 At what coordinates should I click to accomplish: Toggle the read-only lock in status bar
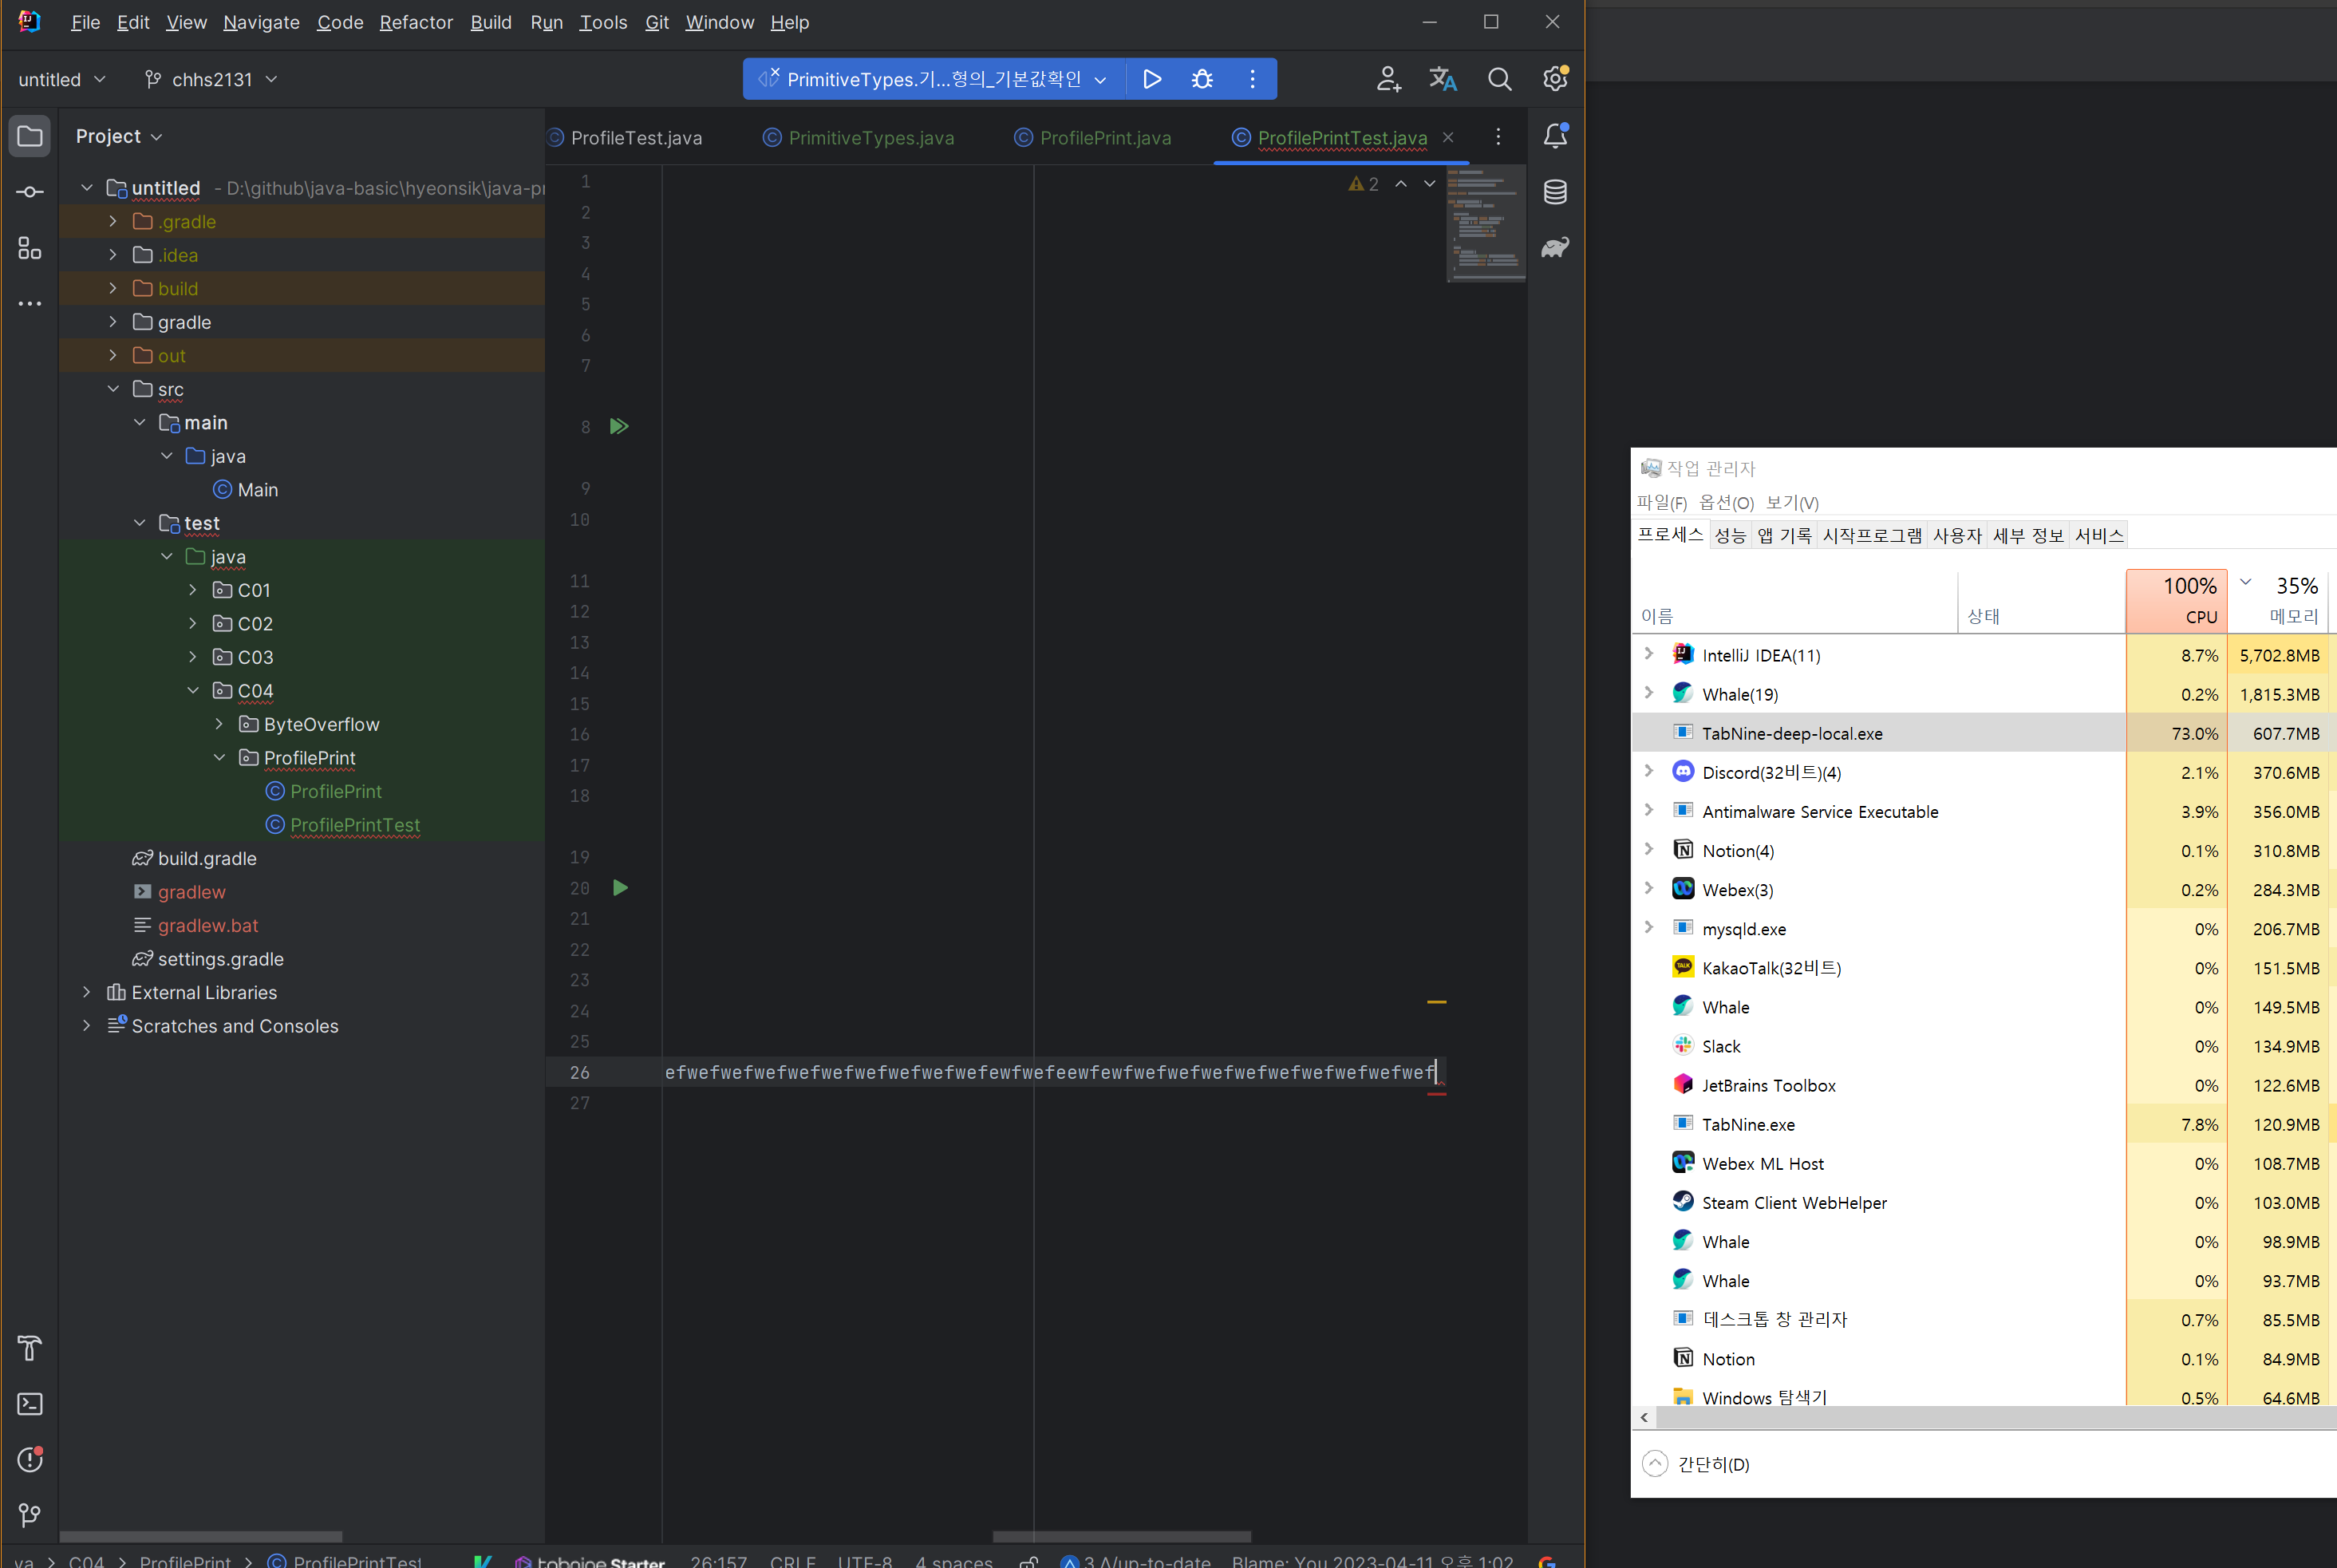pos(1028,1560)
